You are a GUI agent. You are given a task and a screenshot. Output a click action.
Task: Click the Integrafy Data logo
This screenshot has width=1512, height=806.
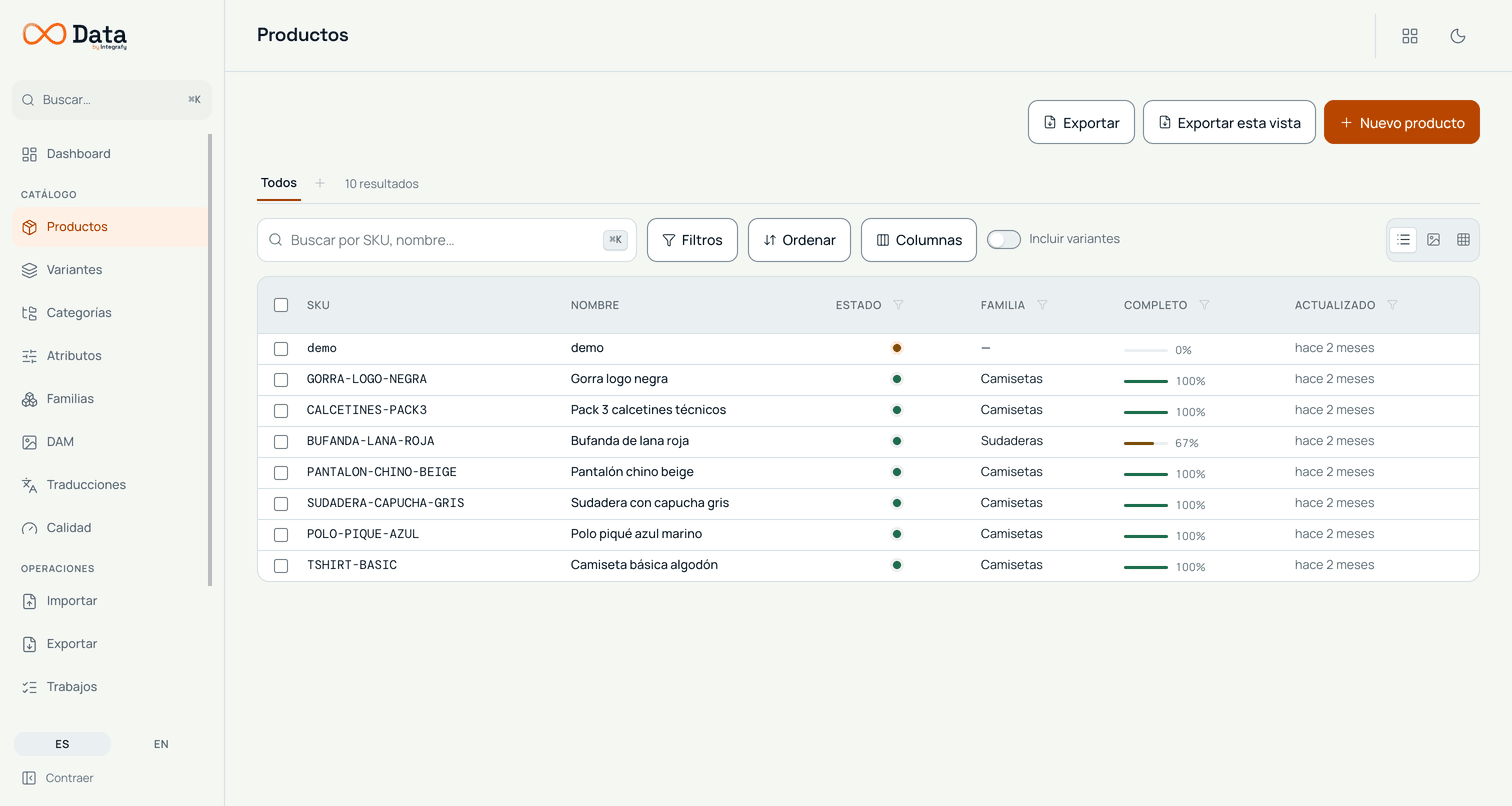(75, 35)
